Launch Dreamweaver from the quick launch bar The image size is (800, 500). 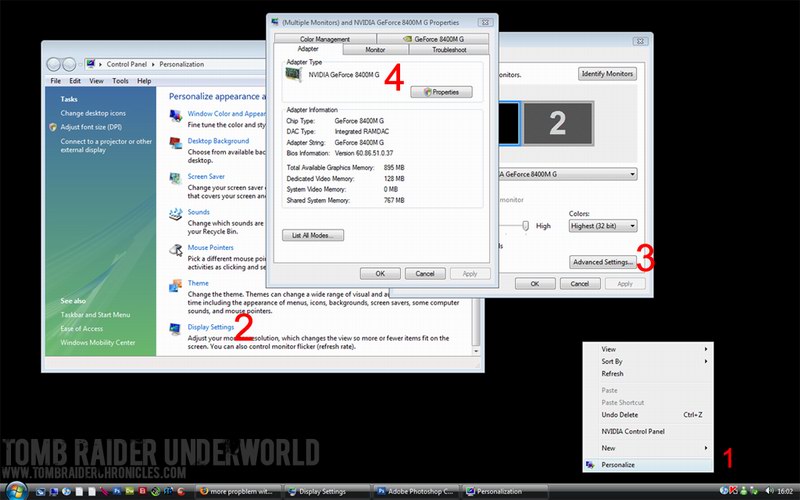click(130, 491)
